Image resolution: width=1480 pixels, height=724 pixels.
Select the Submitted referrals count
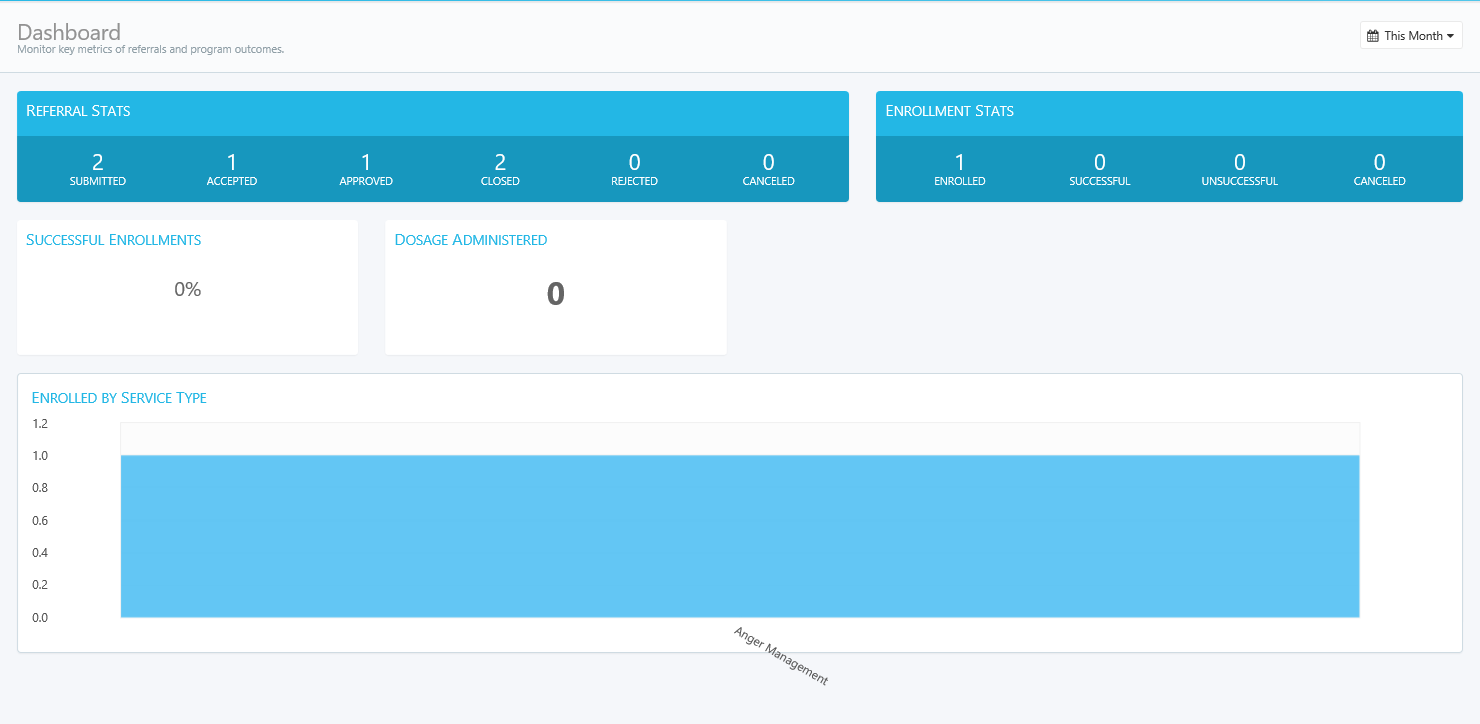coord(98,168)
